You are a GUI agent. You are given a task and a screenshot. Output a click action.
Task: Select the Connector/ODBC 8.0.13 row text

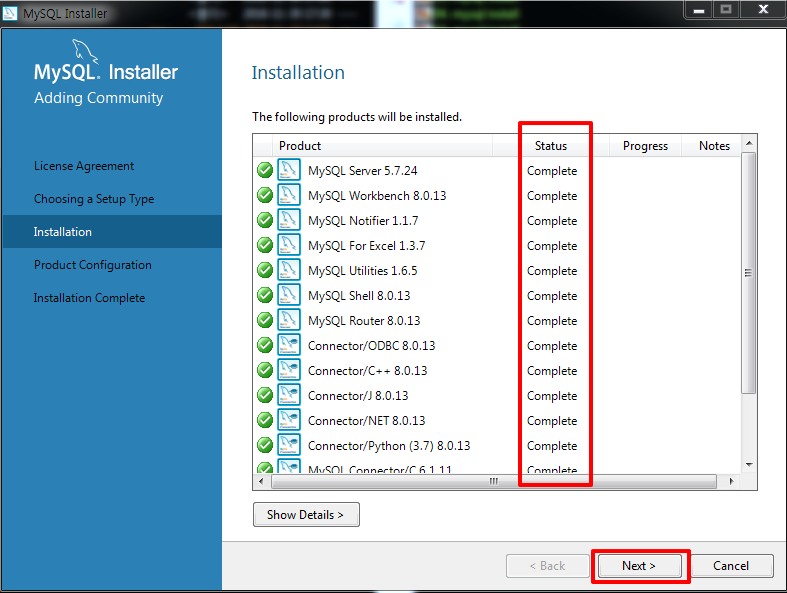(371, 346)
